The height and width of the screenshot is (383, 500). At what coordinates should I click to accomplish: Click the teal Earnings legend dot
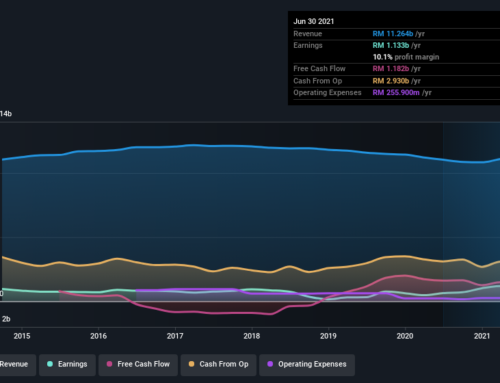50,364
